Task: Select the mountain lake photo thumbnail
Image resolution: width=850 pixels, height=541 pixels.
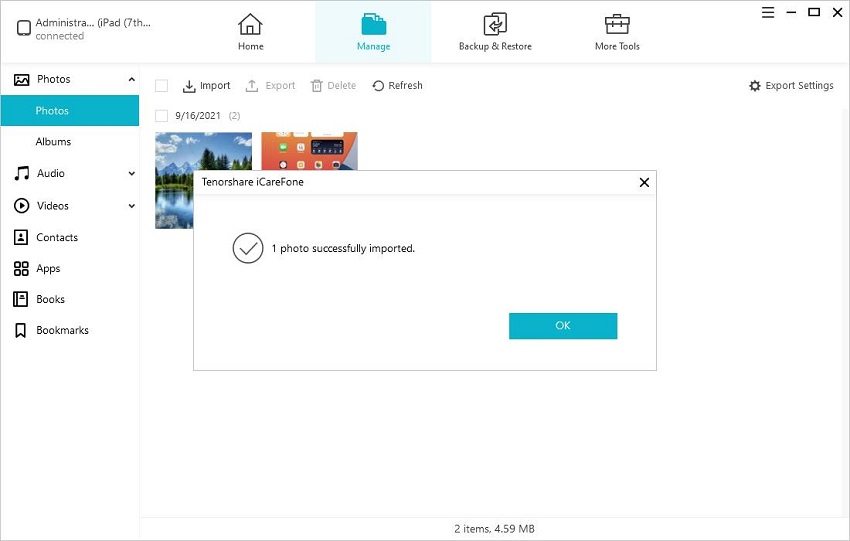Action: (x=203, y=181)
